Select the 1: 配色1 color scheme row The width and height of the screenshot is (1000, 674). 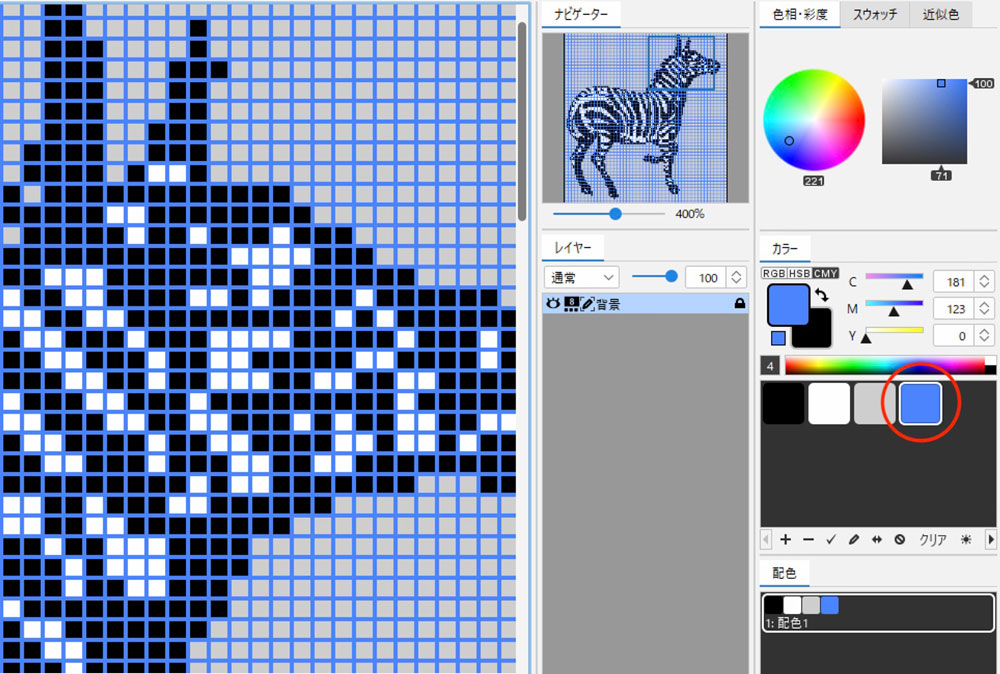878,613
